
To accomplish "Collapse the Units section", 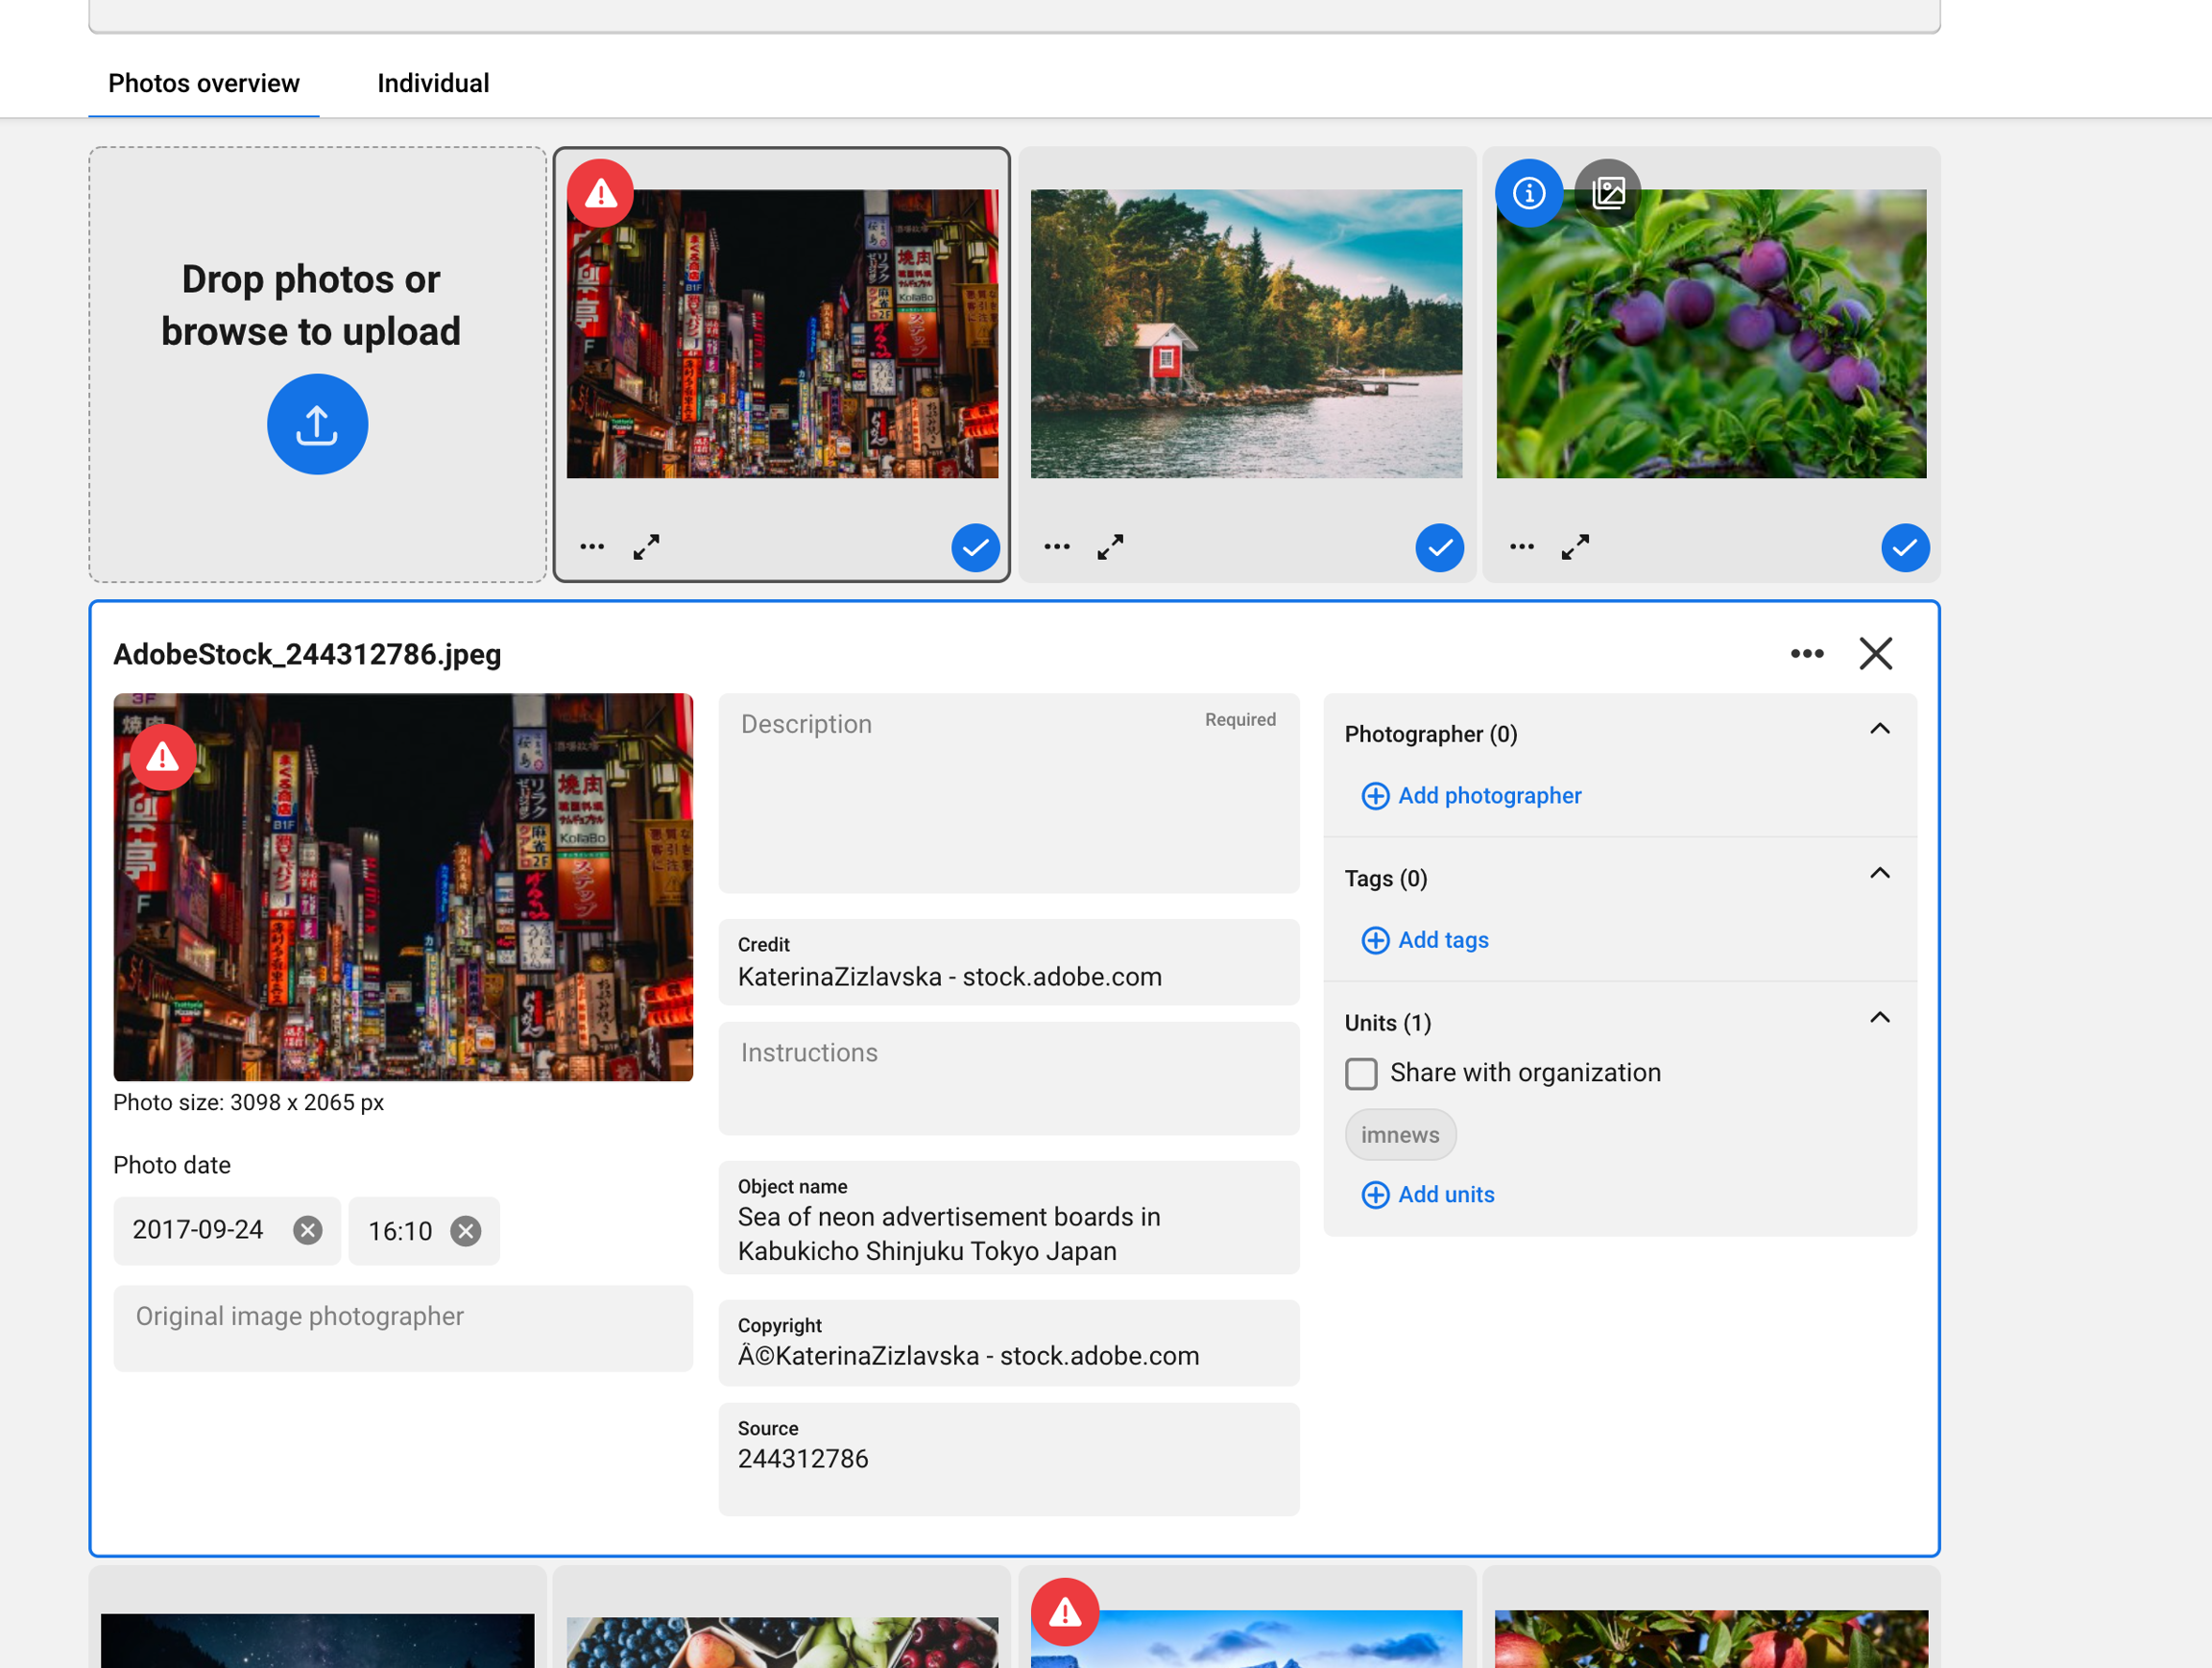I will [1879, 1018].
